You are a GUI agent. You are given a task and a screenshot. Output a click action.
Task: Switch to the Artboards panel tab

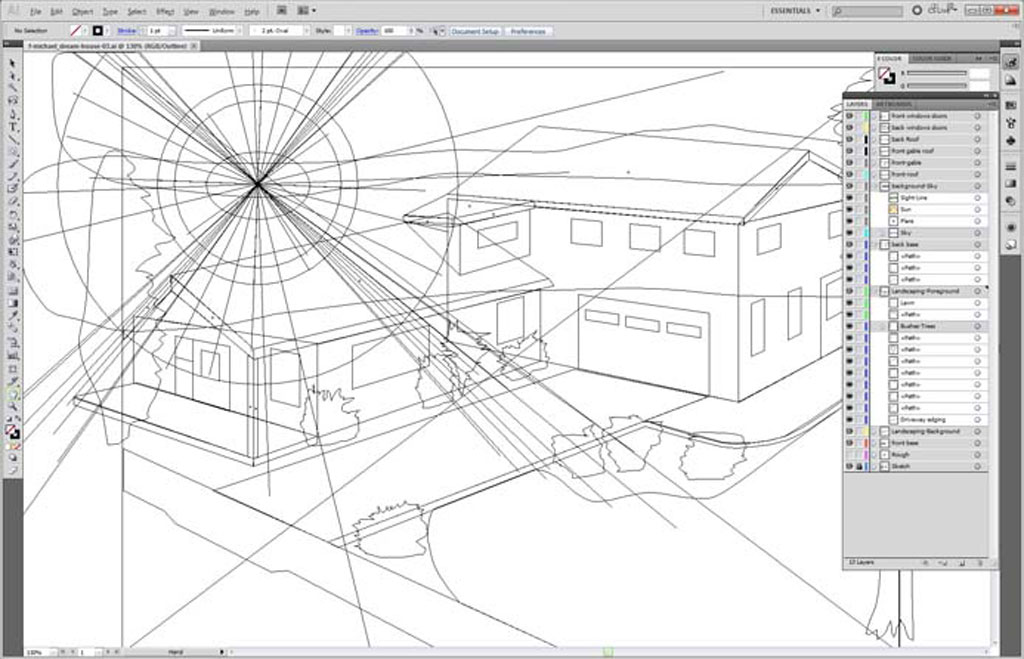tap(894, 104)
